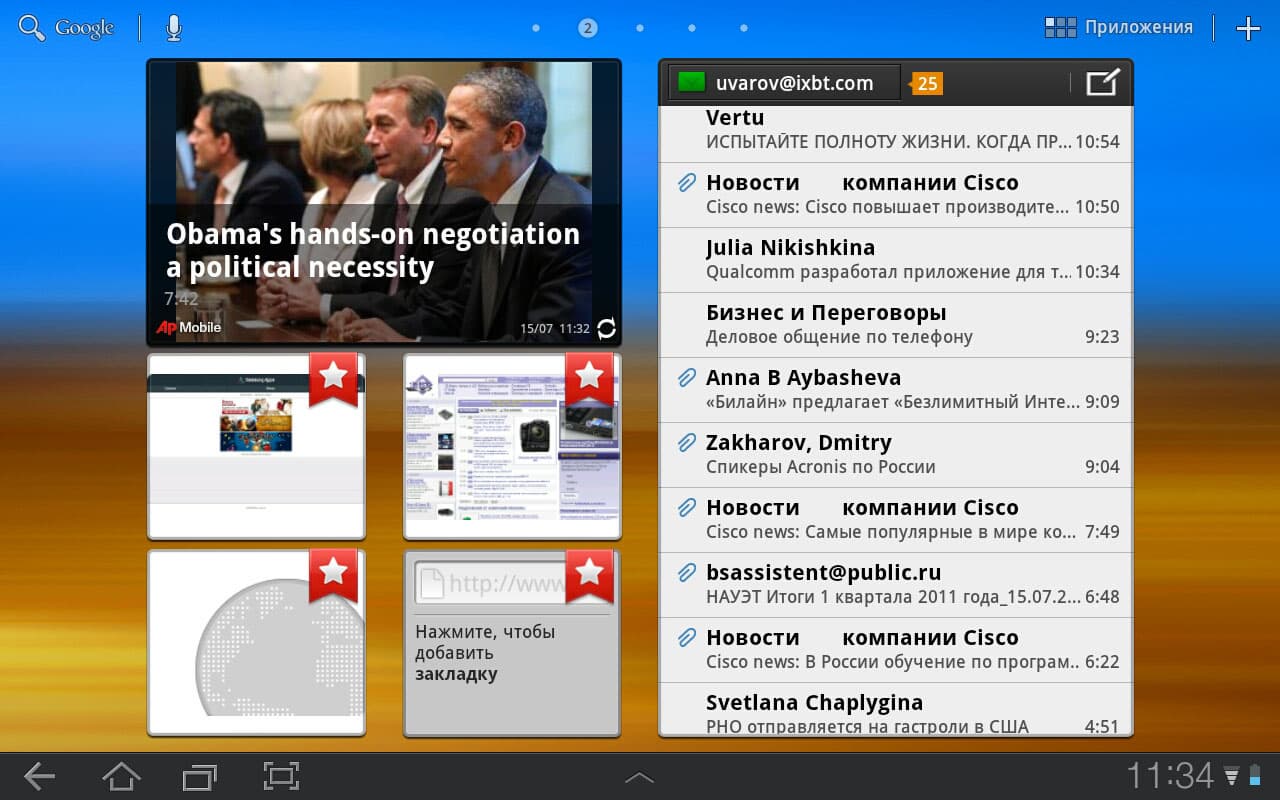Image resolution: width=1280 pixels, height=800 pixels.
Task: Read the headline "Obama's hands-on negotiation a political necessity"
Action: click(373, 250)
